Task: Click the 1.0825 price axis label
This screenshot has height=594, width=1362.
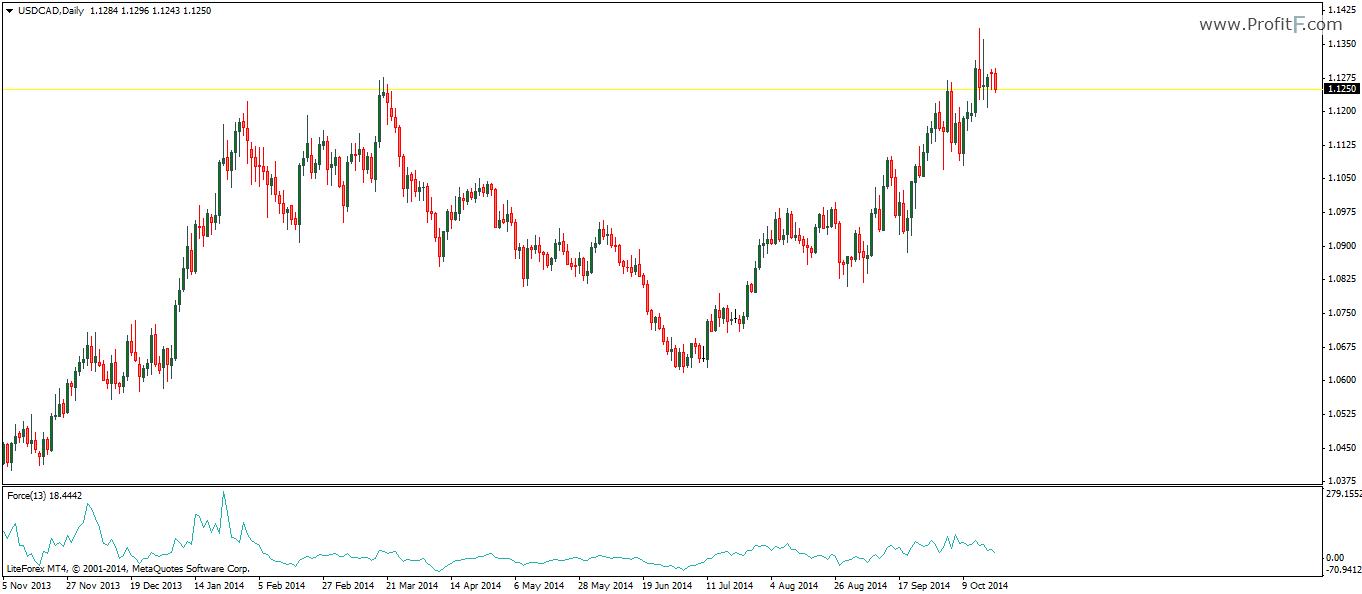Action: click(1342, 279)
